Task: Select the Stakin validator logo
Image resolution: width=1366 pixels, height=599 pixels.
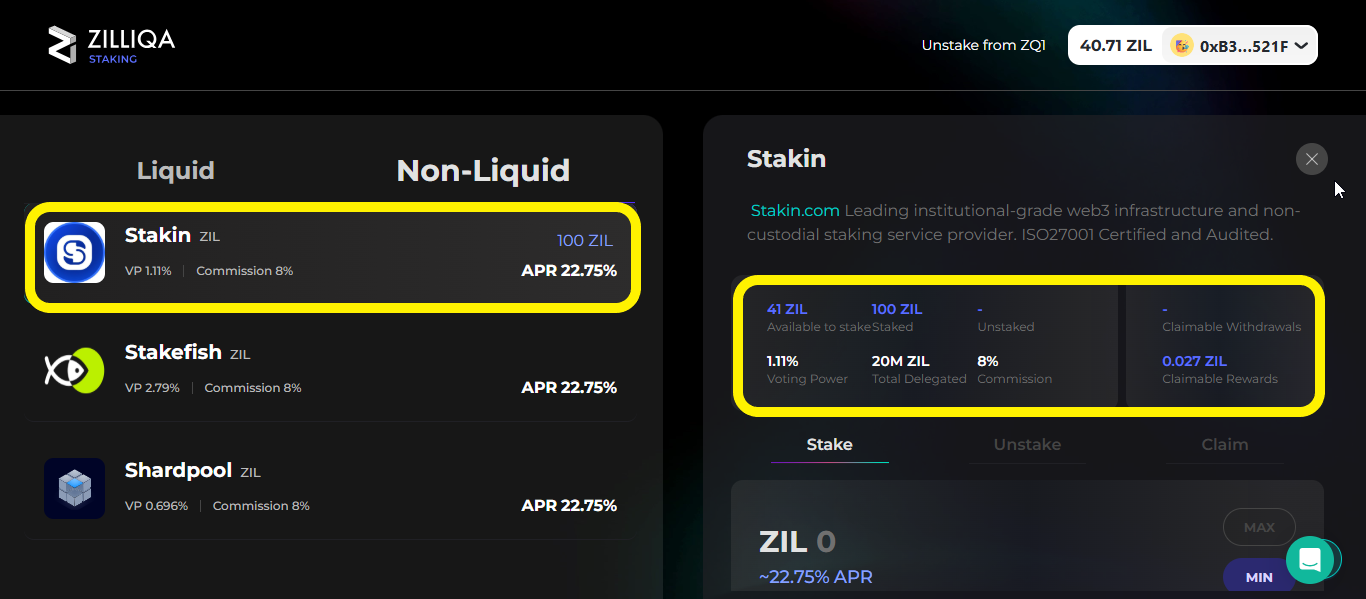Action: [74, 253]
